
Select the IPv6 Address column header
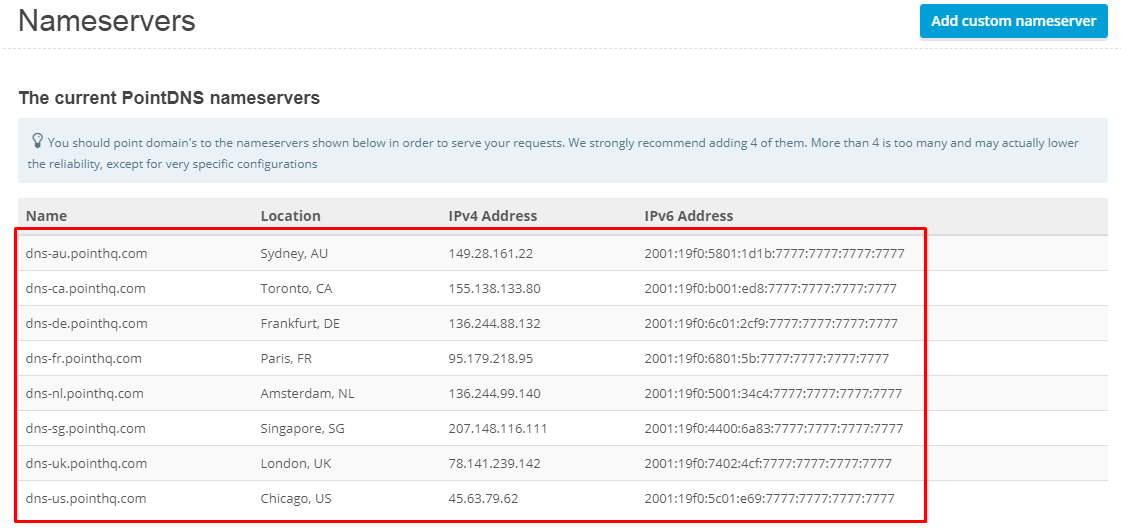point(688,216)
